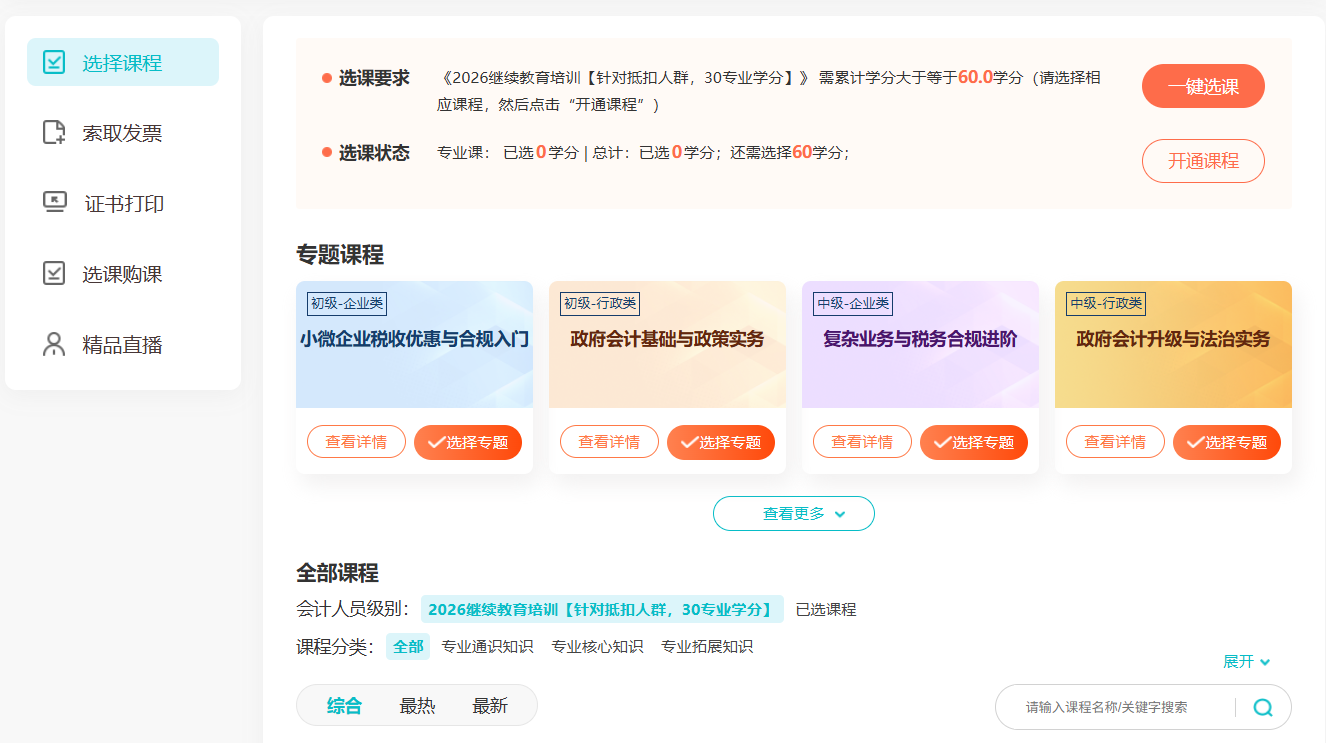View details of 政府会计升级与法治实务

1115,442
